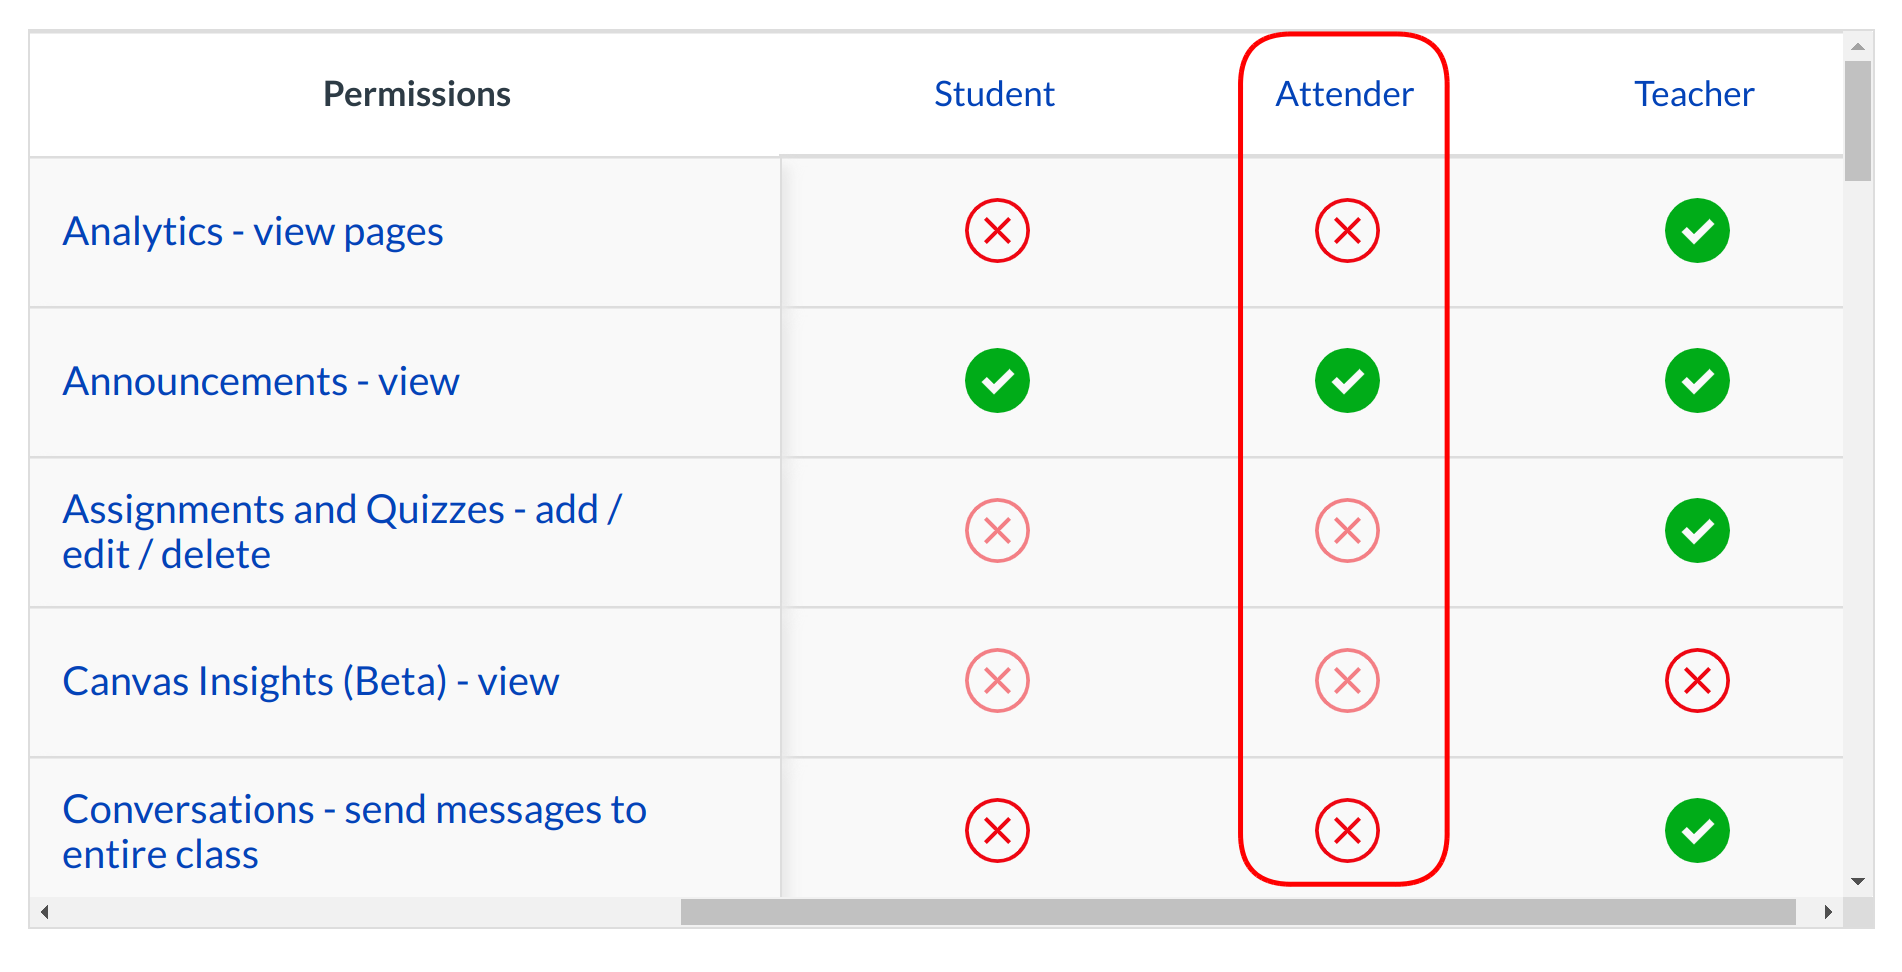Click Attender's Analytics view pages red X

coord(1347,231)
